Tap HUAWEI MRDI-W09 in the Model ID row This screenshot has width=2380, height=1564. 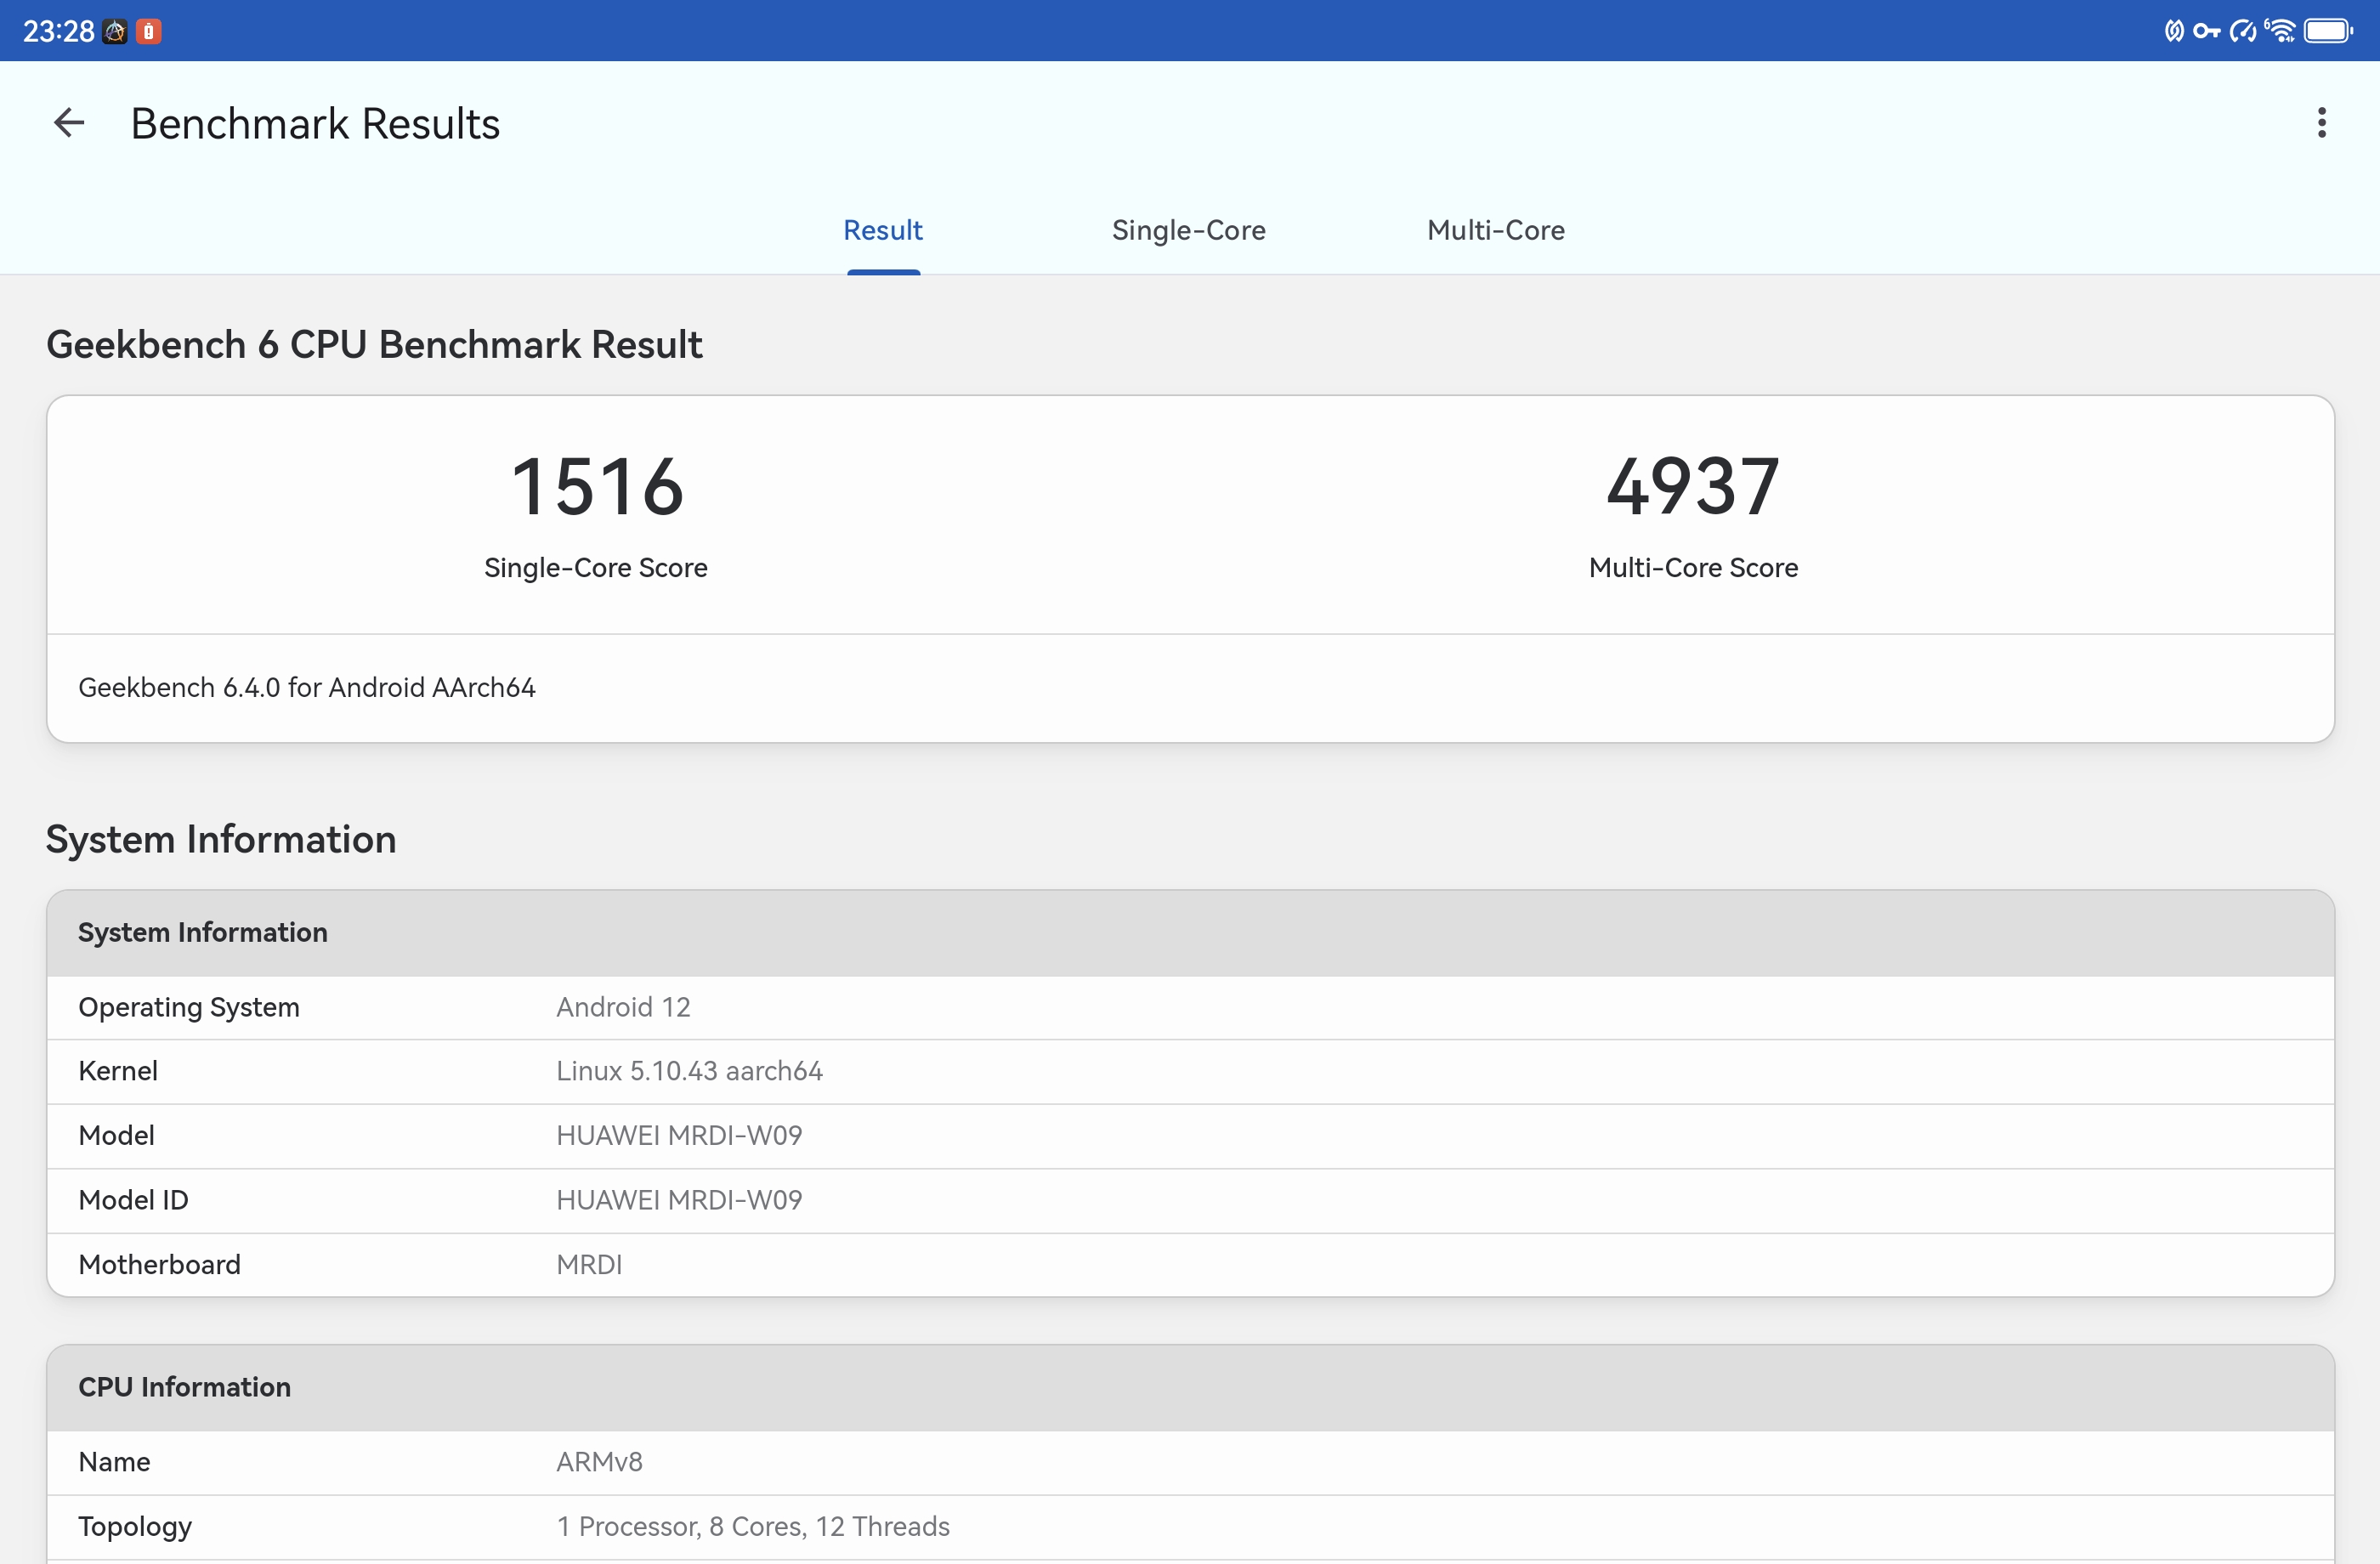(x=679, y=1200)
